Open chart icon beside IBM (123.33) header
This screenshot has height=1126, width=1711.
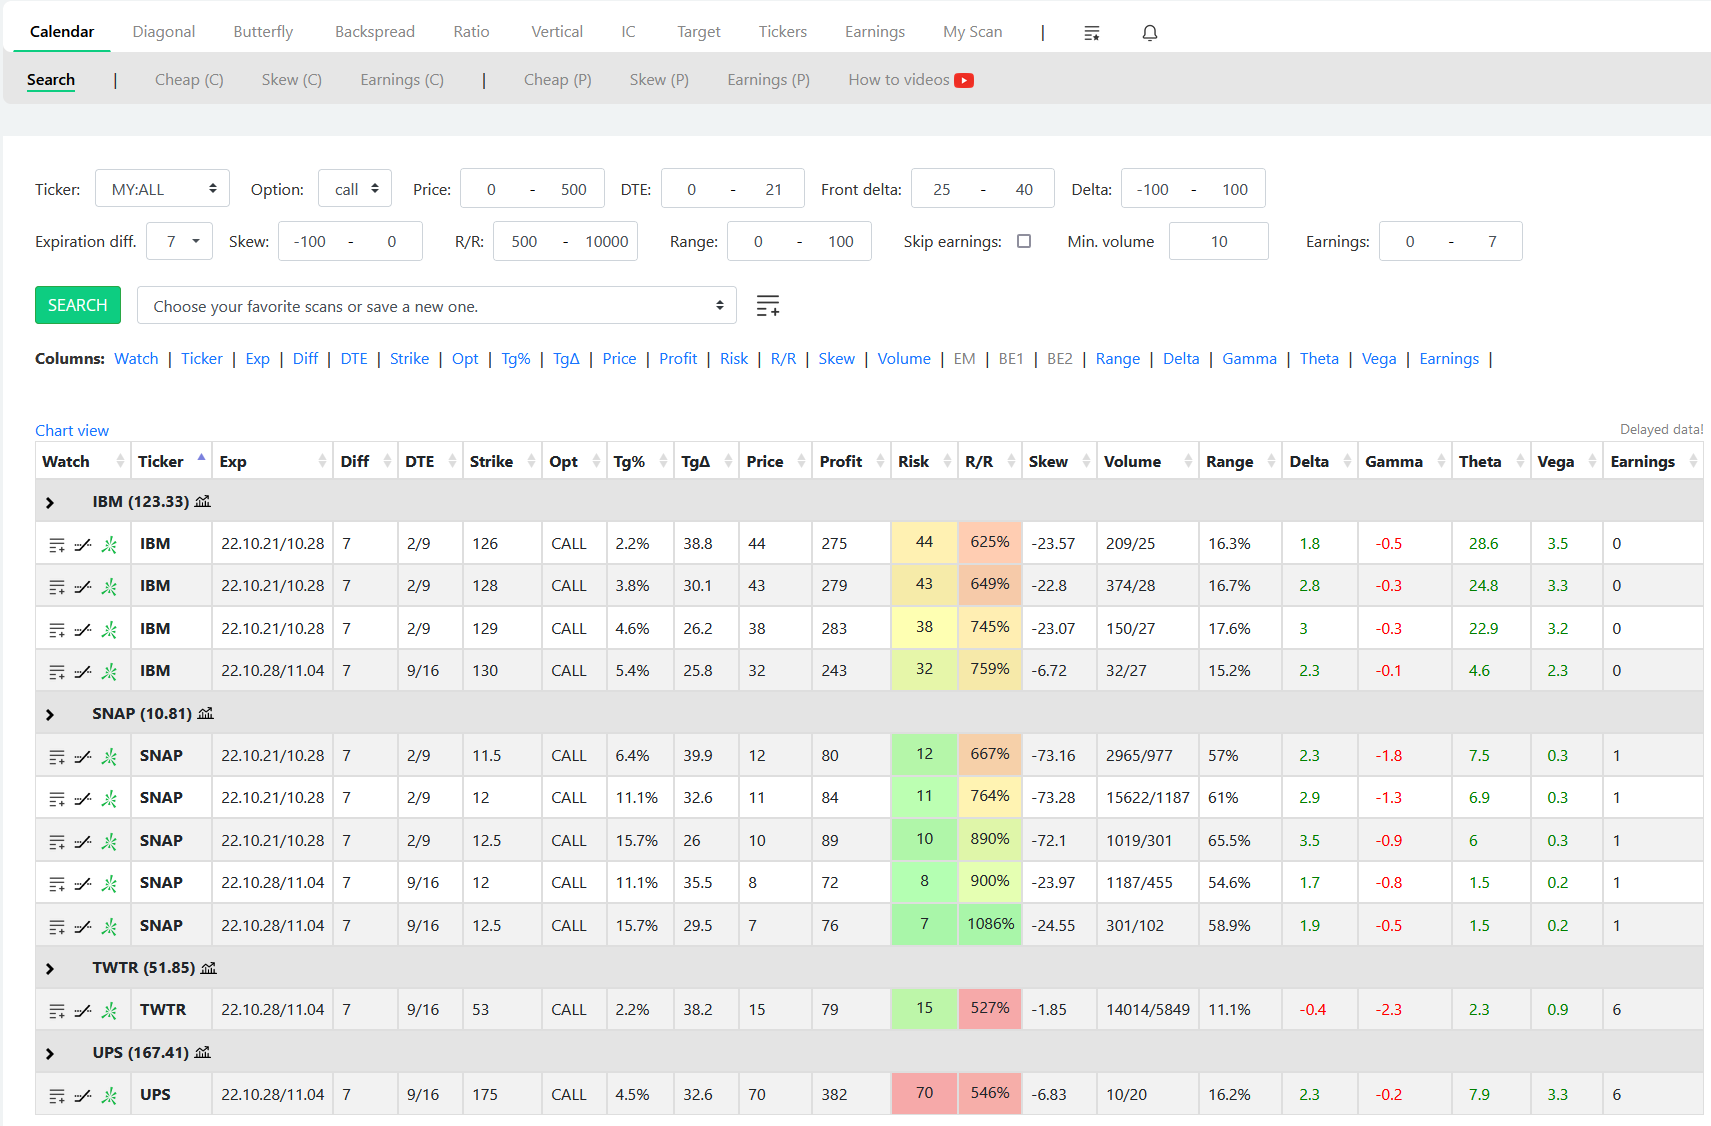(203, 501)
